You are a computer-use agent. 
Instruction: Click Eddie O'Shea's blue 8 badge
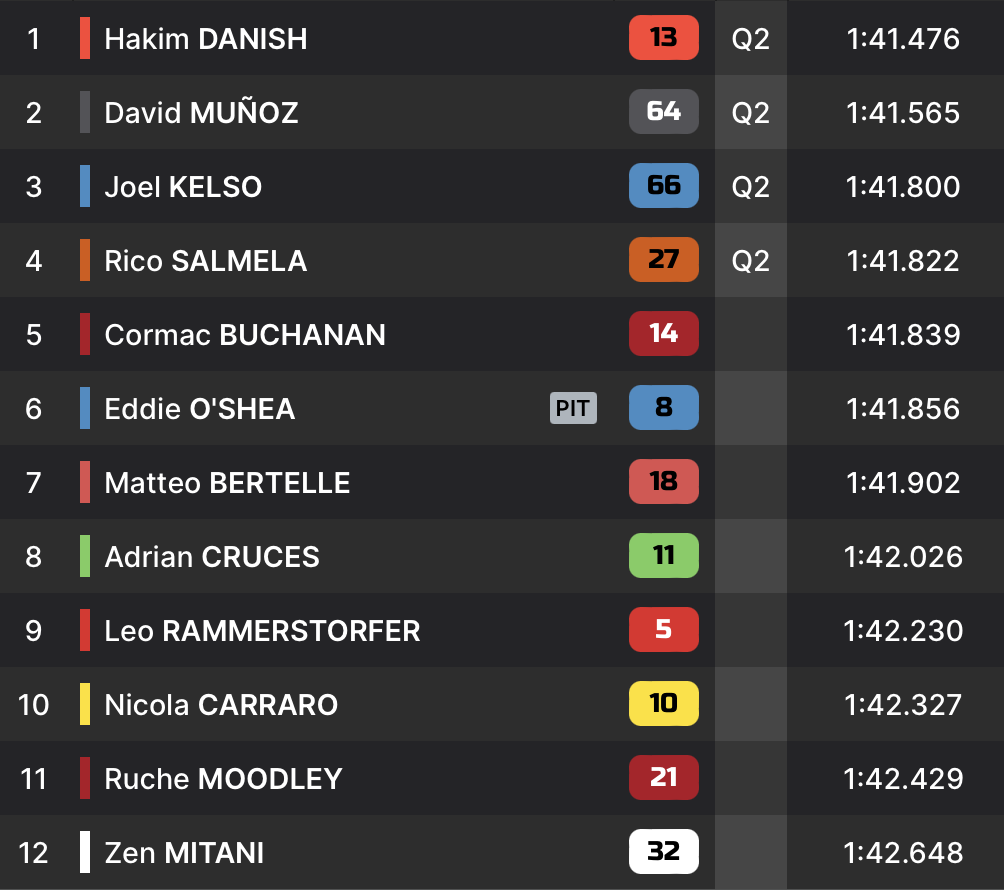pyautogui.click(x=663, y=408)
